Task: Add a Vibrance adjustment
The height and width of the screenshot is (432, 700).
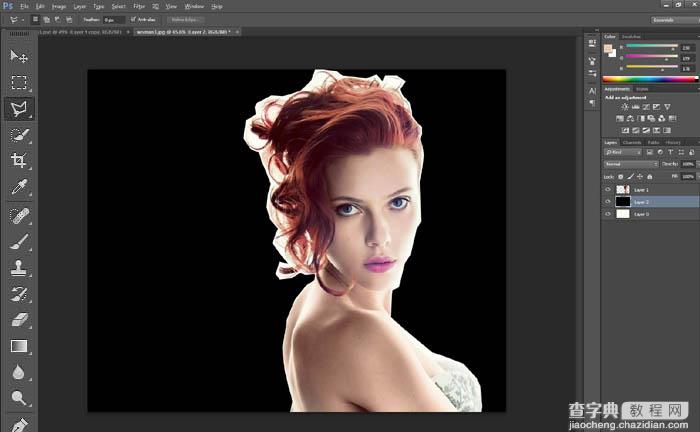Action: (667, 107)
